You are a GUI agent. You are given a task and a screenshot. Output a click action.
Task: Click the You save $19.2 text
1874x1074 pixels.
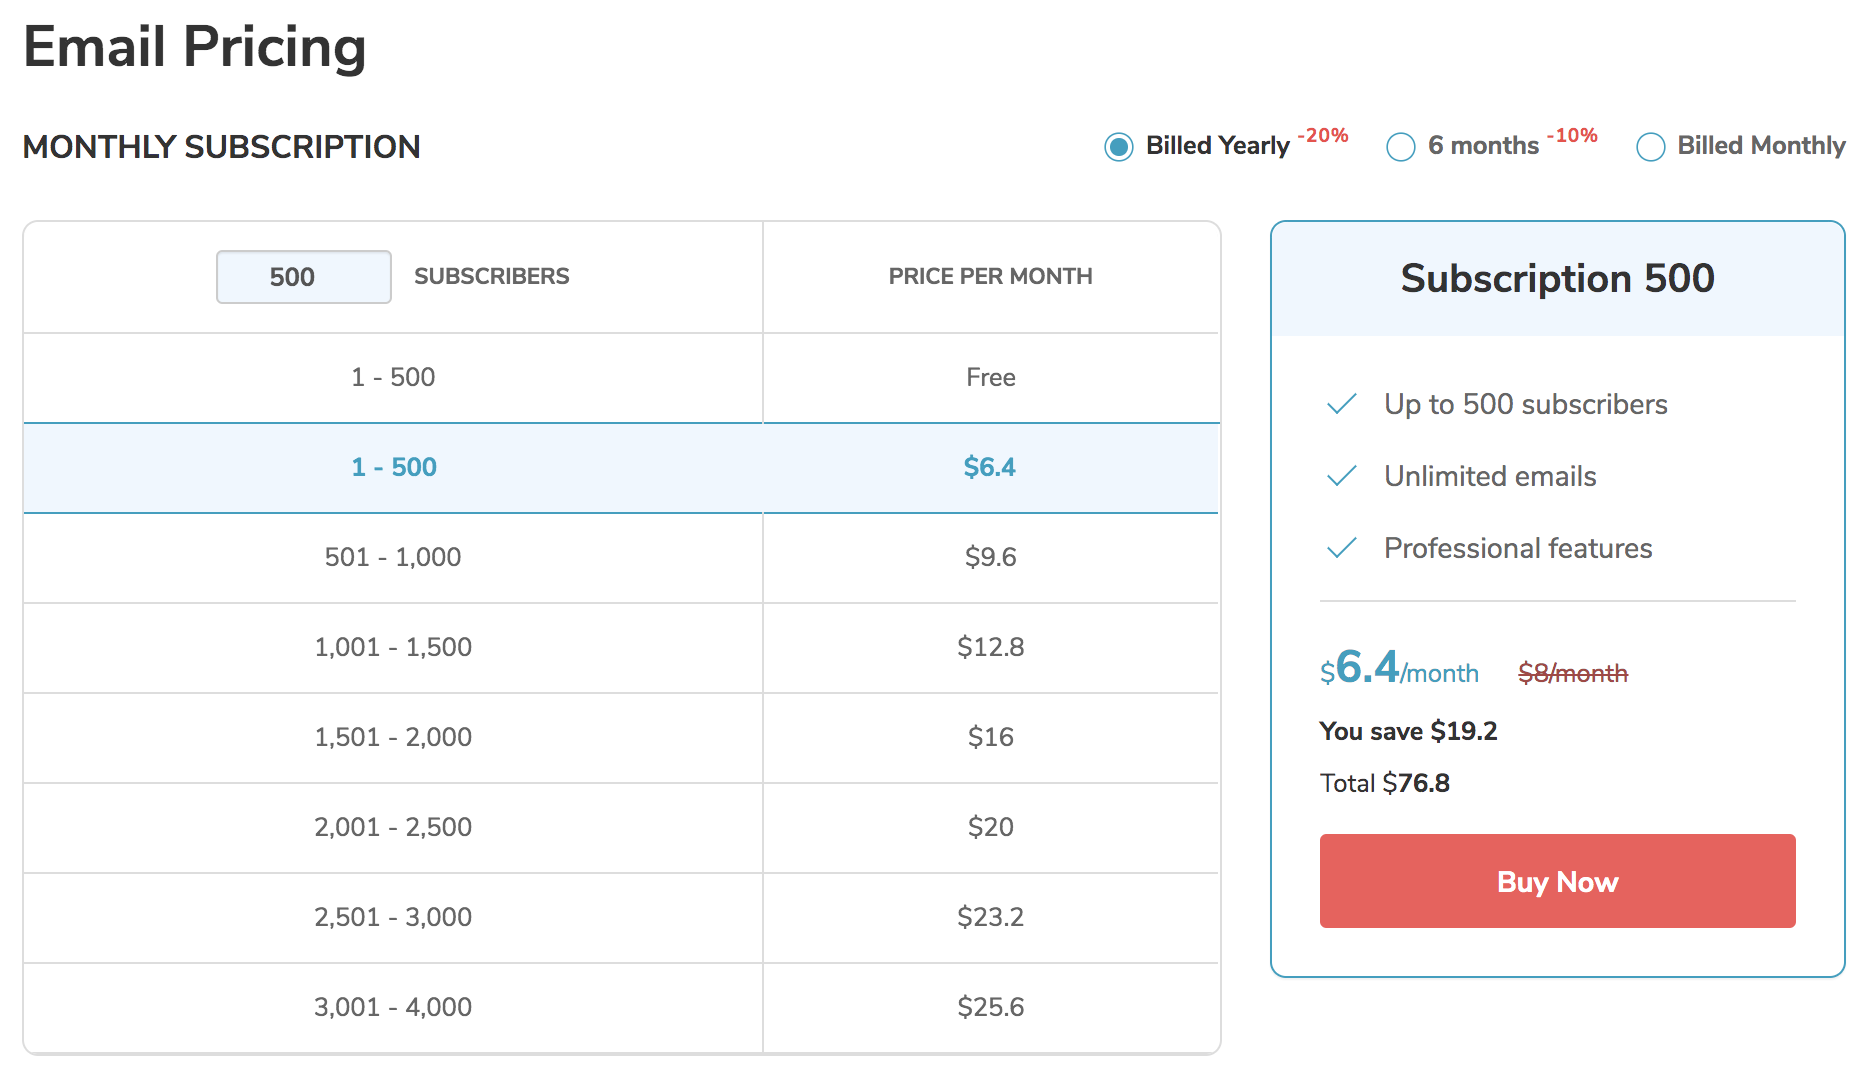1408,731
